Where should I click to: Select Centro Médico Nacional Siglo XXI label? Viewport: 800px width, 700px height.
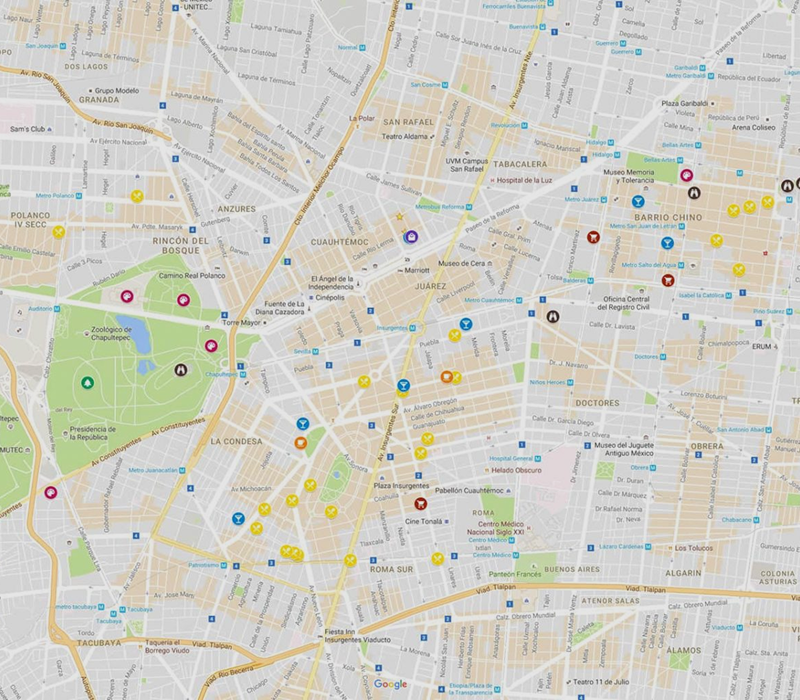tap(496, 528)
